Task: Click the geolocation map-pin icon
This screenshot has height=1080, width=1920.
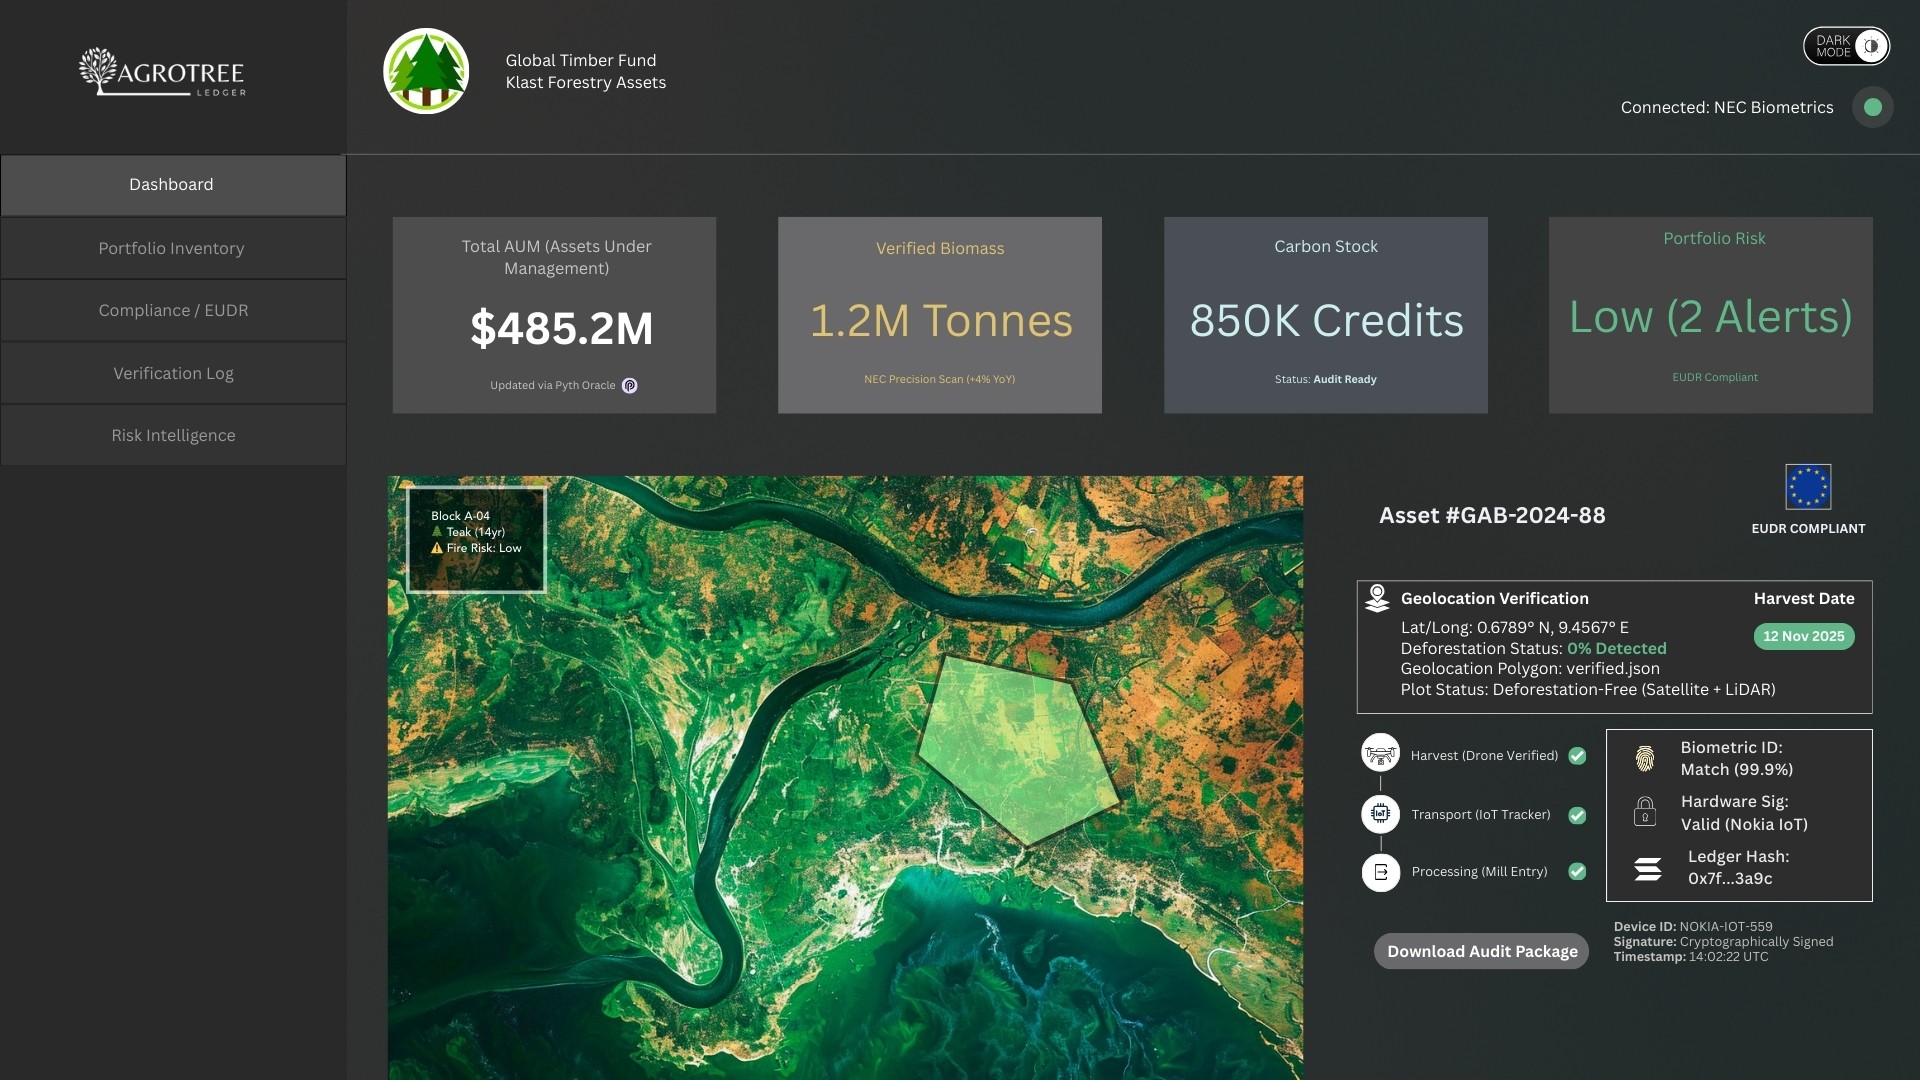Action: [1378, 597]
